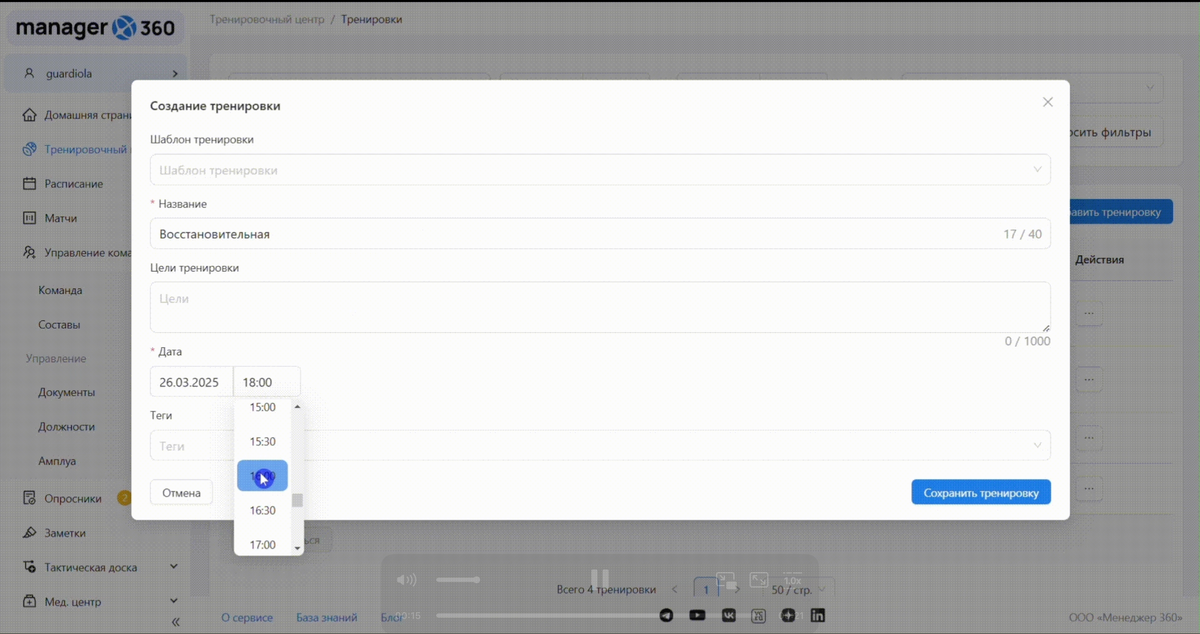Select the highlighted 16:00 time option
The height and width of the screenshot is (634, 1200).
pos(262,476)
